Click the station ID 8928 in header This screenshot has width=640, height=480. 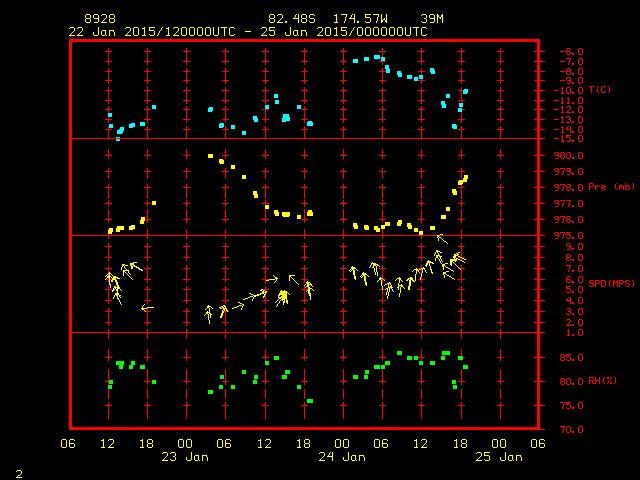click(x=100, y=19)
